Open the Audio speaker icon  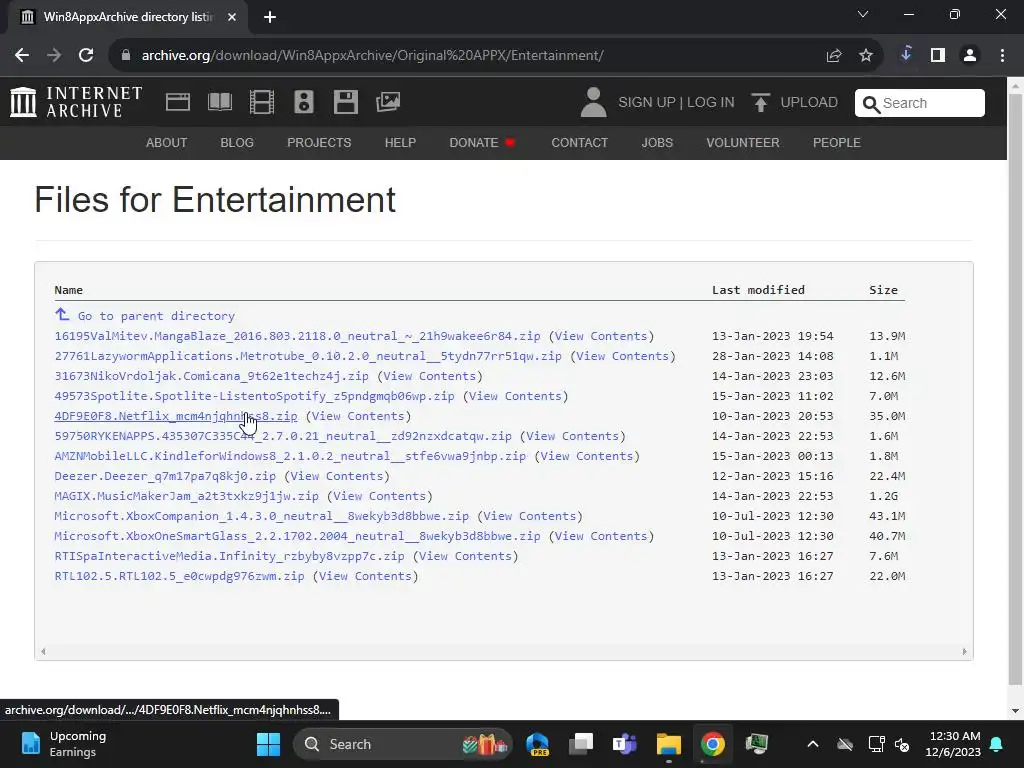(x=304, y=103)
